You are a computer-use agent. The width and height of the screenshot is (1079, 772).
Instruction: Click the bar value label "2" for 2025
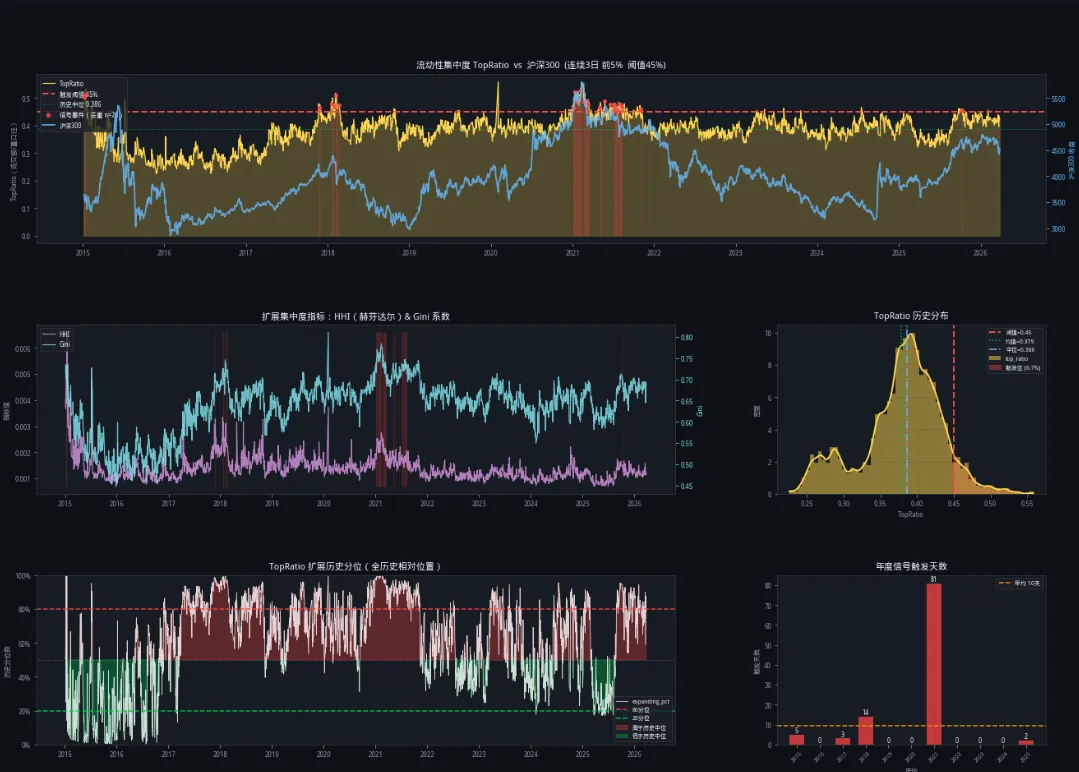click(1025, 736)
